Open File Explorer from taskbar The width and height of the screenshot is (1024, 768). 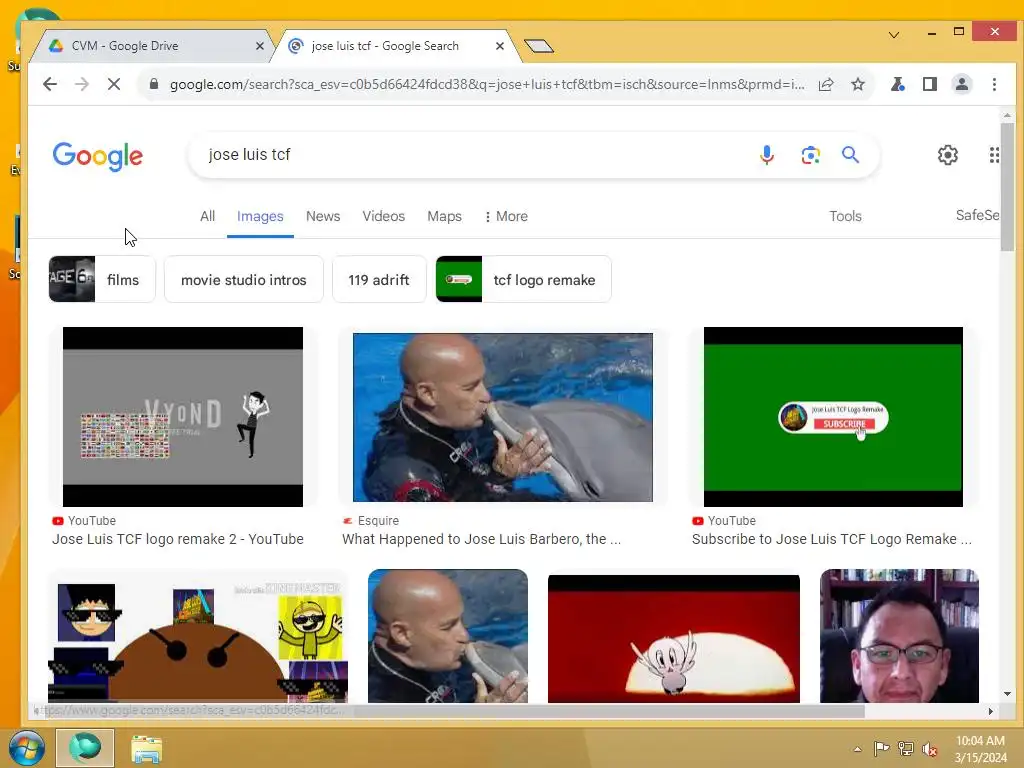tap(146, 748)
